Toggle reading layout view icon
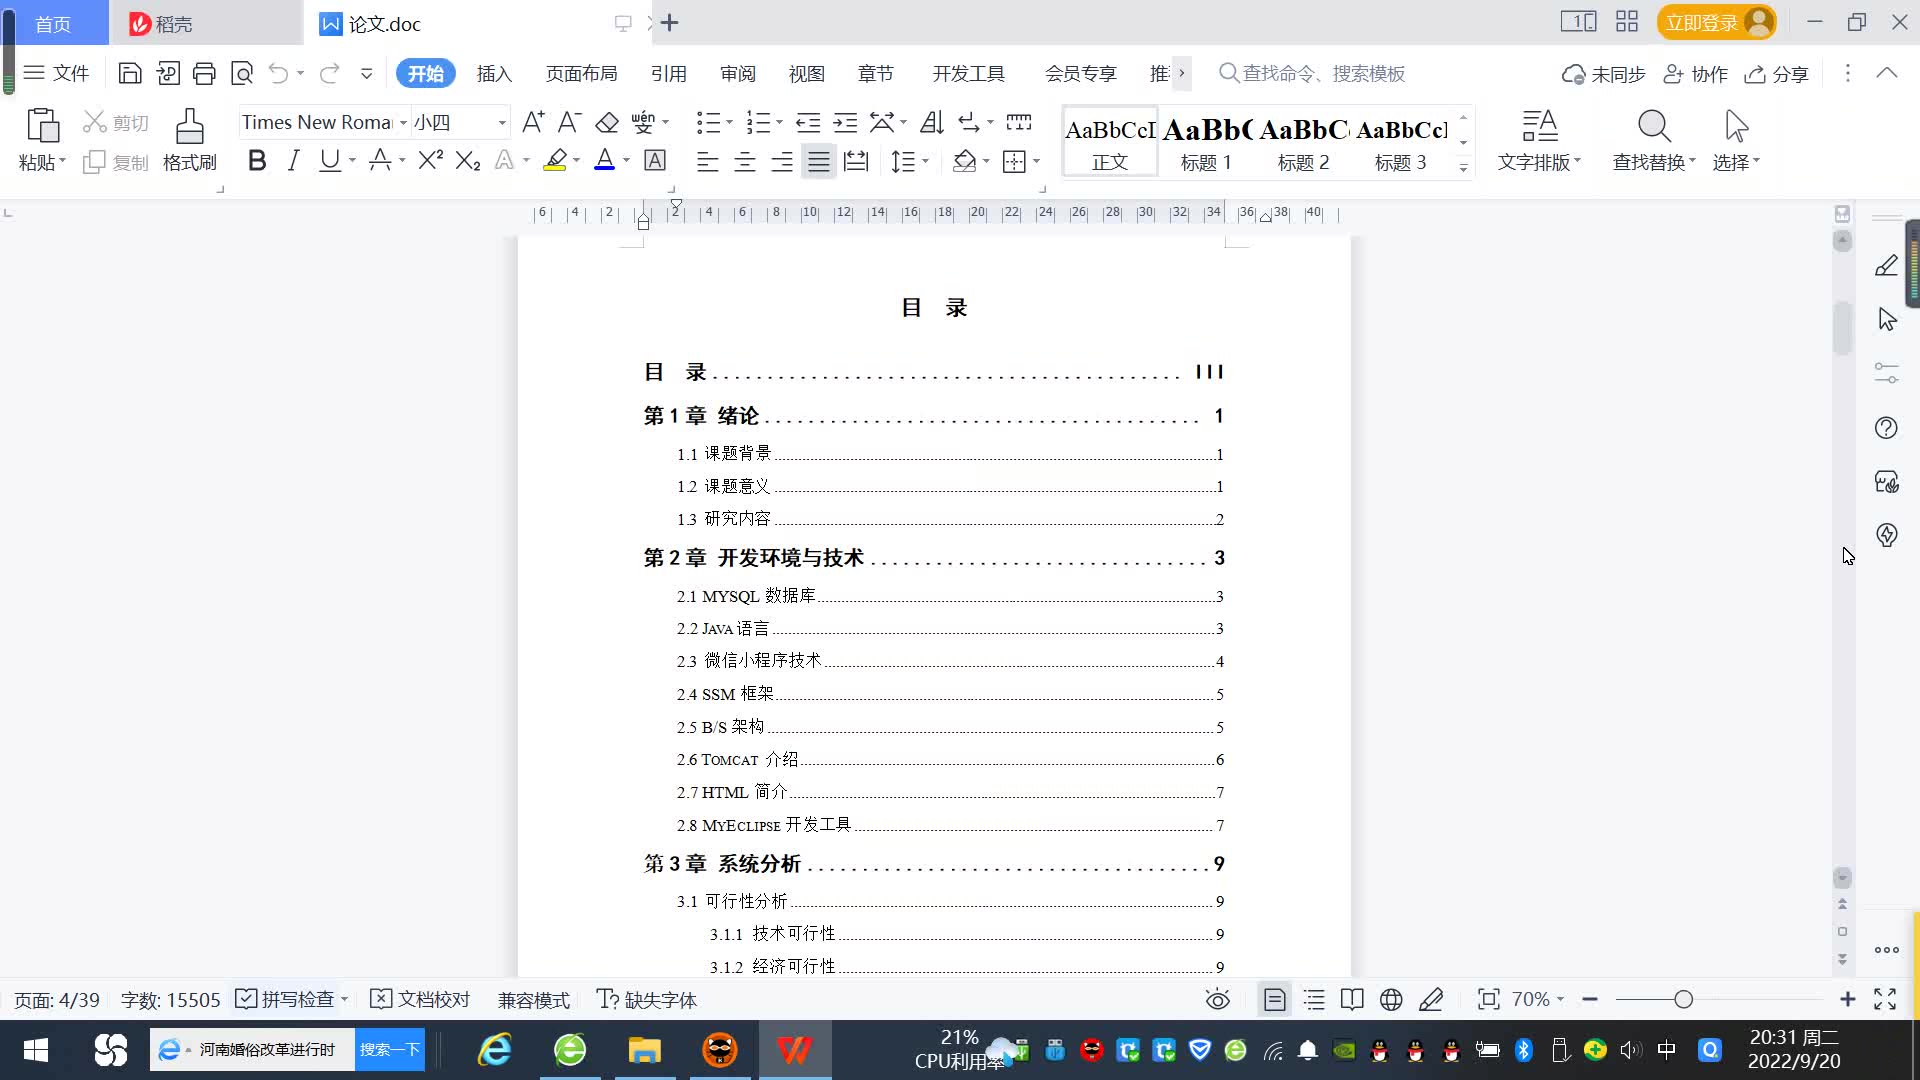Viewport: 1920px width, 1080px height. [x=1352, y=999]
